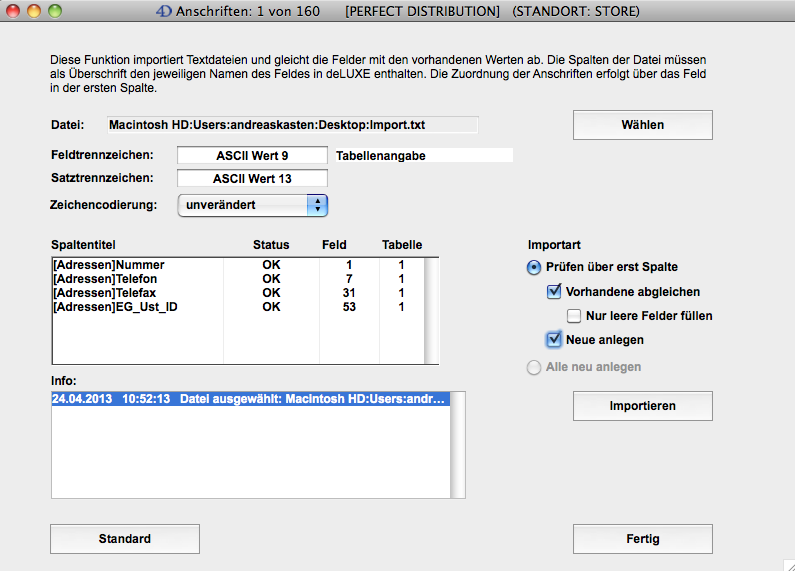Screen dimensions: 795x571
Task: Enable 'Nur leere Felder füllen' checkbox
Action: pyautogui.click(x=574, y=316)
